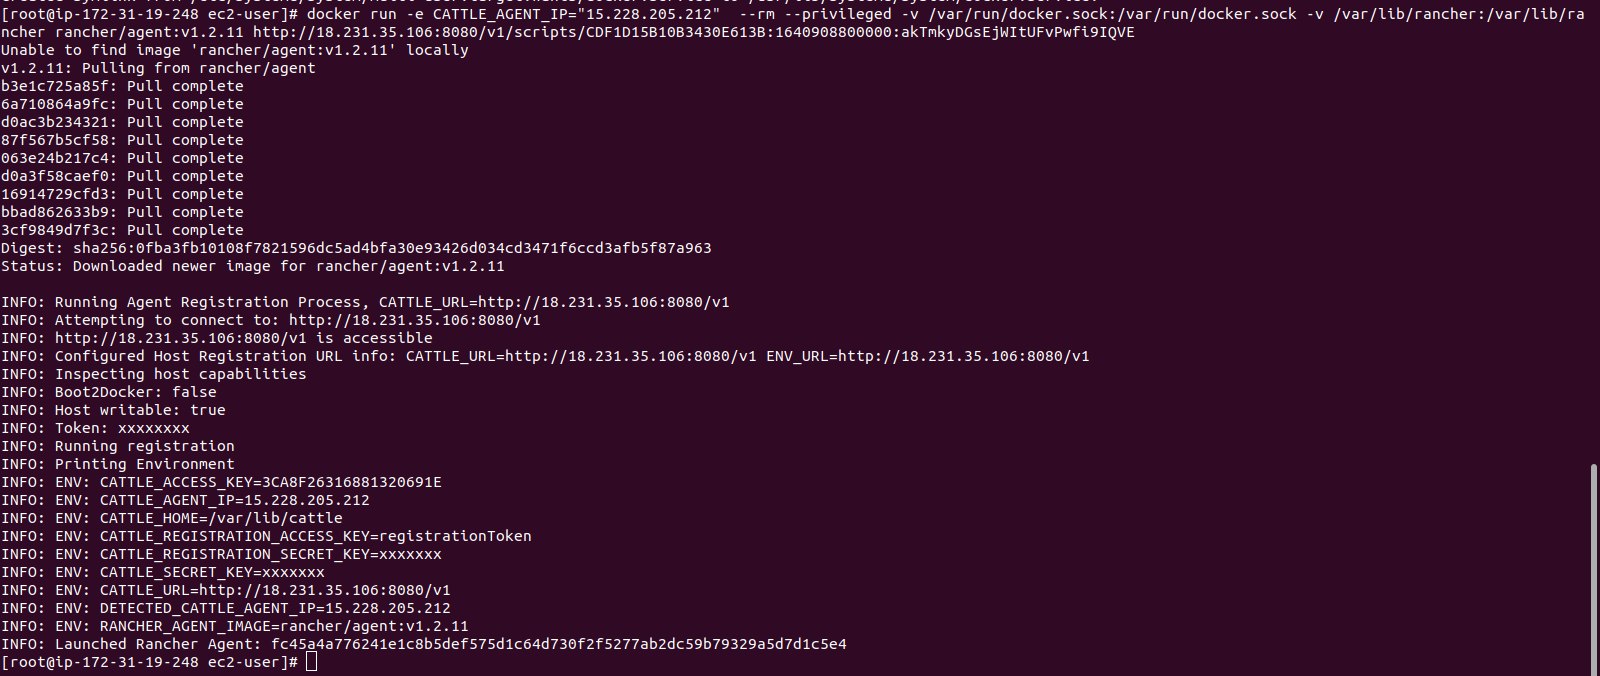This screenshot has width=1600, height=676.
Task: Click the vertical scrollbar thumb
Action: point(1594,569)
